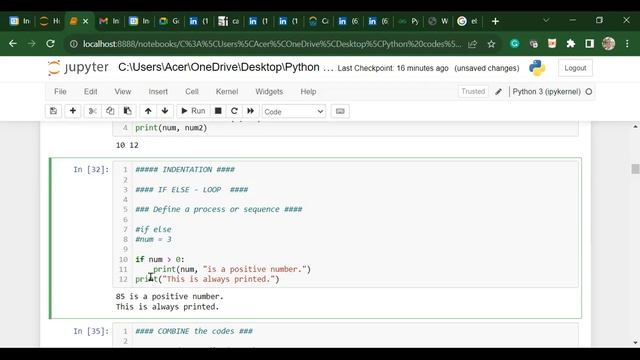Click '85 is a positive number.' output

pos(169,296)
